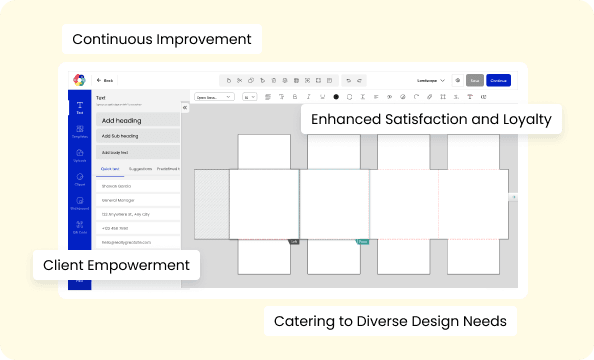Click the copy icon next to scissors
The image size is (594, 360).
point(251,80)
